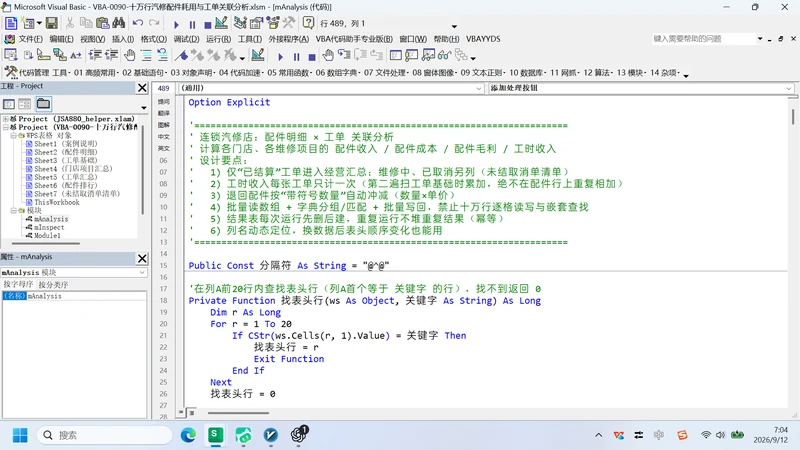800x450 pixels.
Task: Select ThisWorkbook in project tree
Action: (x=57, y=203)
